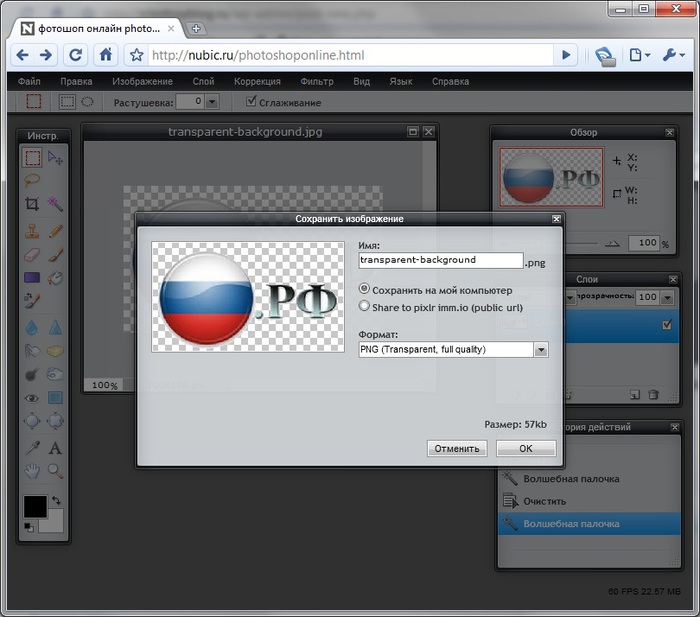Screen dimensions: 700x617
Task: Click the Имя file name input field
Action: (x=441, y=260)
